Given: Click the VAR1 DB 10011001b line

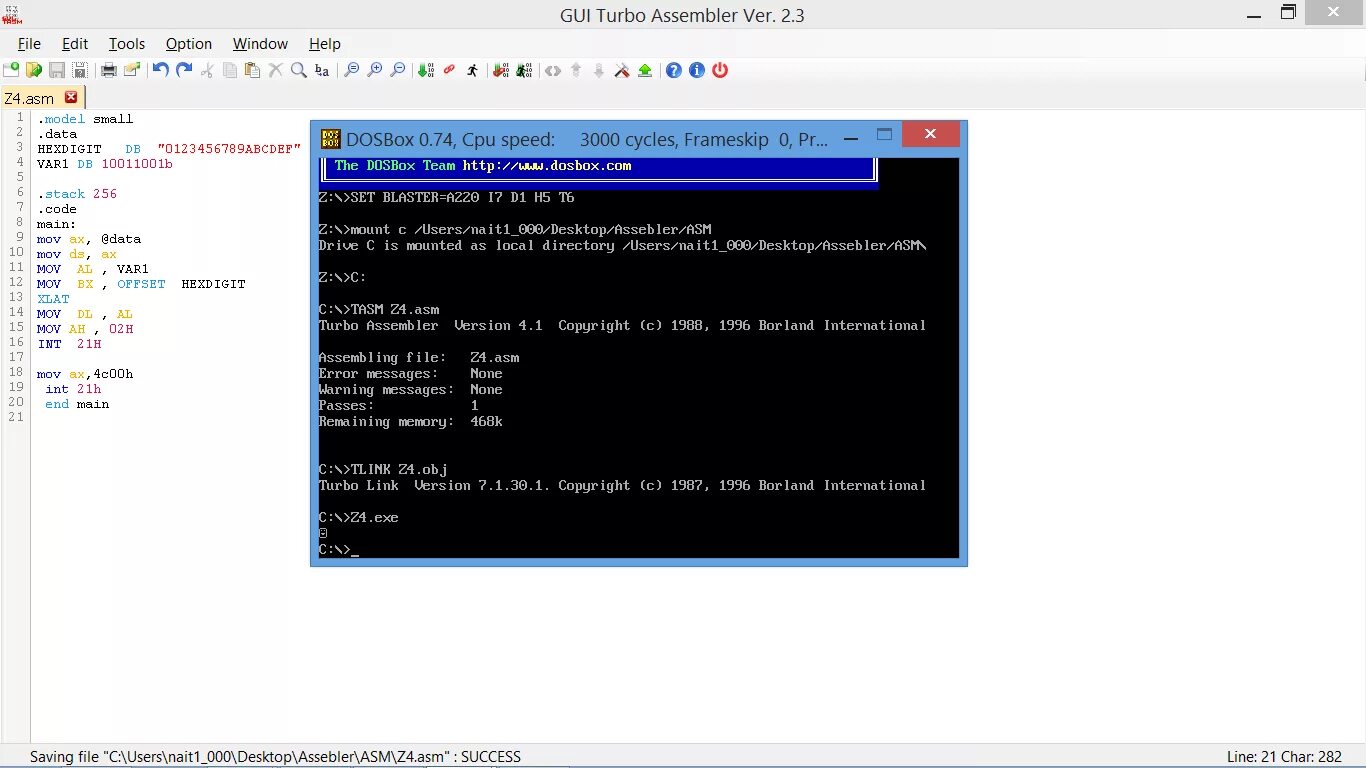Looking at the screenshot, I should [x=105, y=164].
